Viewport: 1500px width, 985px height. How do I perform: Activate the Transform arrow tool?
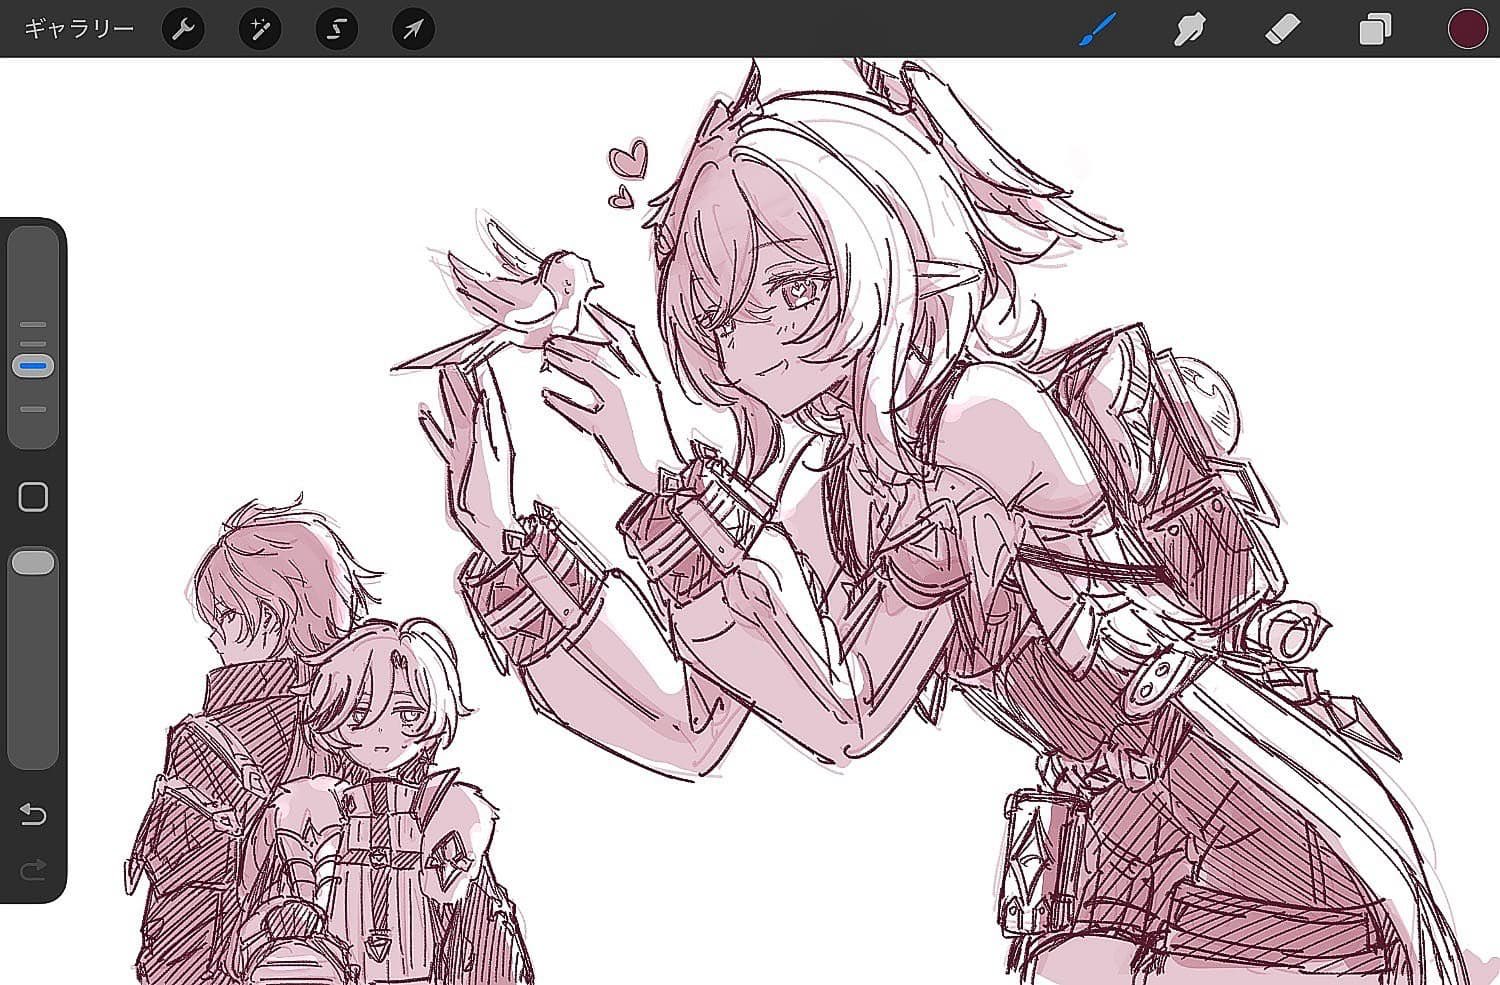[x=413, y=29]
